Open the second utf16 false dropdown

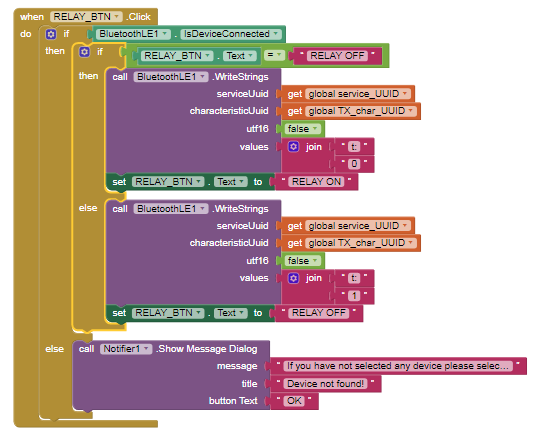(315, 261)
